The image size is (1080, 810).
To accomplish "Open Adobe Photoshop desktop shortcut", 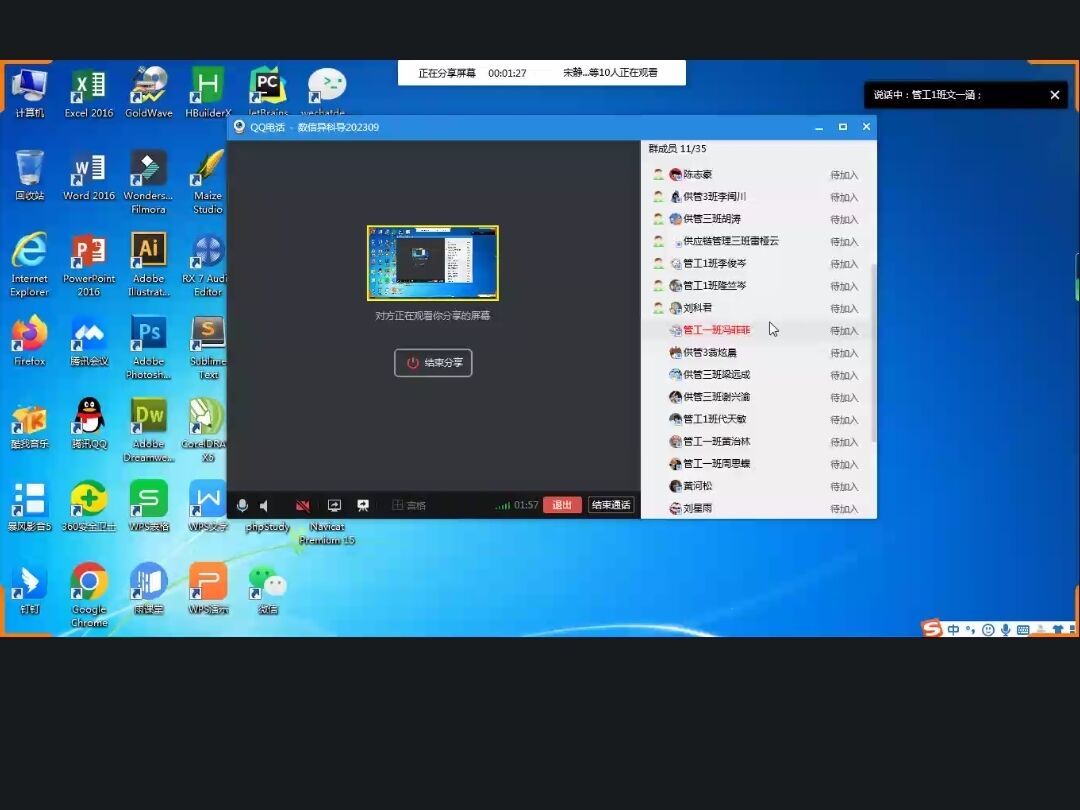I will (148, 334).
